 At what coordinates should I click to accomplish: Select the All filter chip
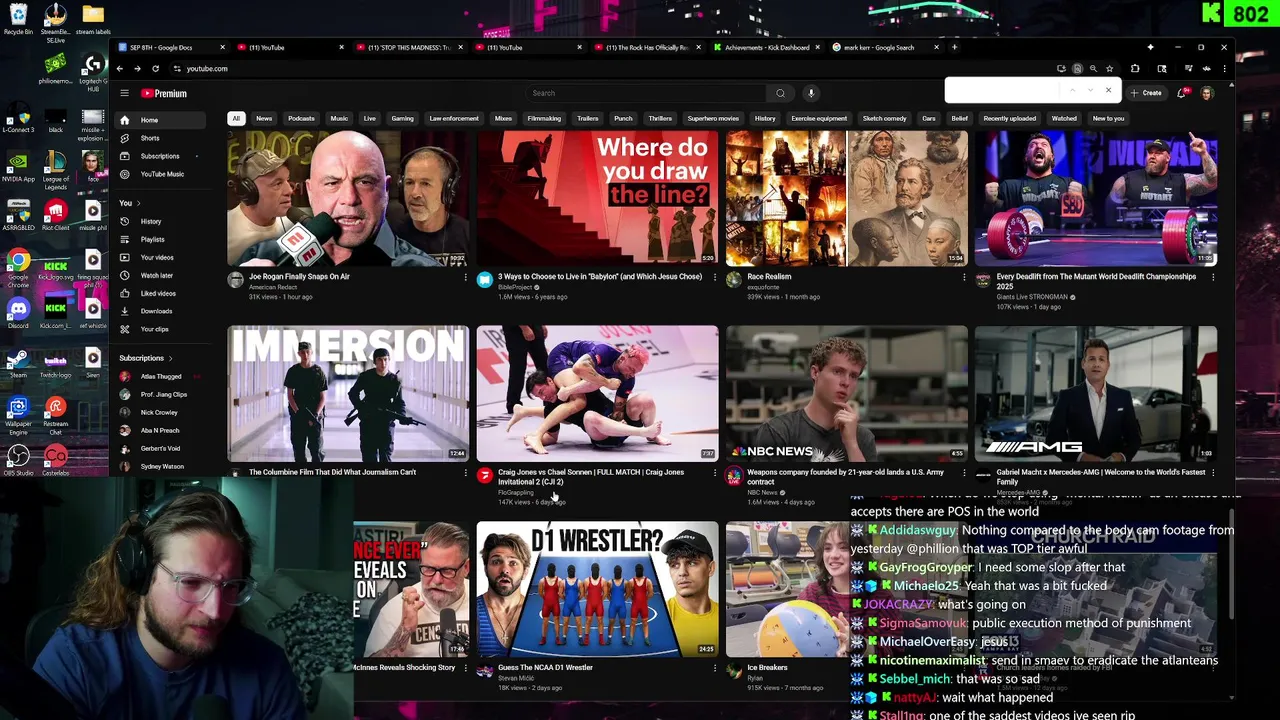click(x=236, y=118)
